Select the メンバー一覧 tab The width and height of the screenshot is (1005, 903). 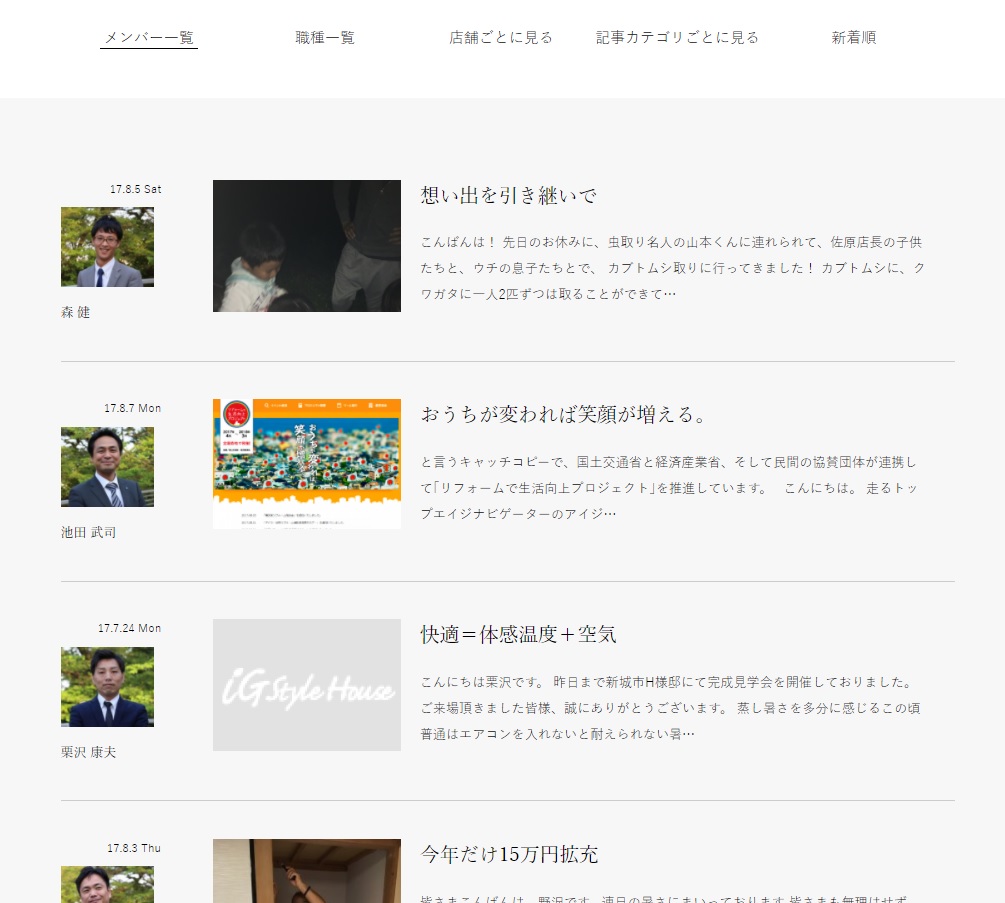click(x=149, y=38)
